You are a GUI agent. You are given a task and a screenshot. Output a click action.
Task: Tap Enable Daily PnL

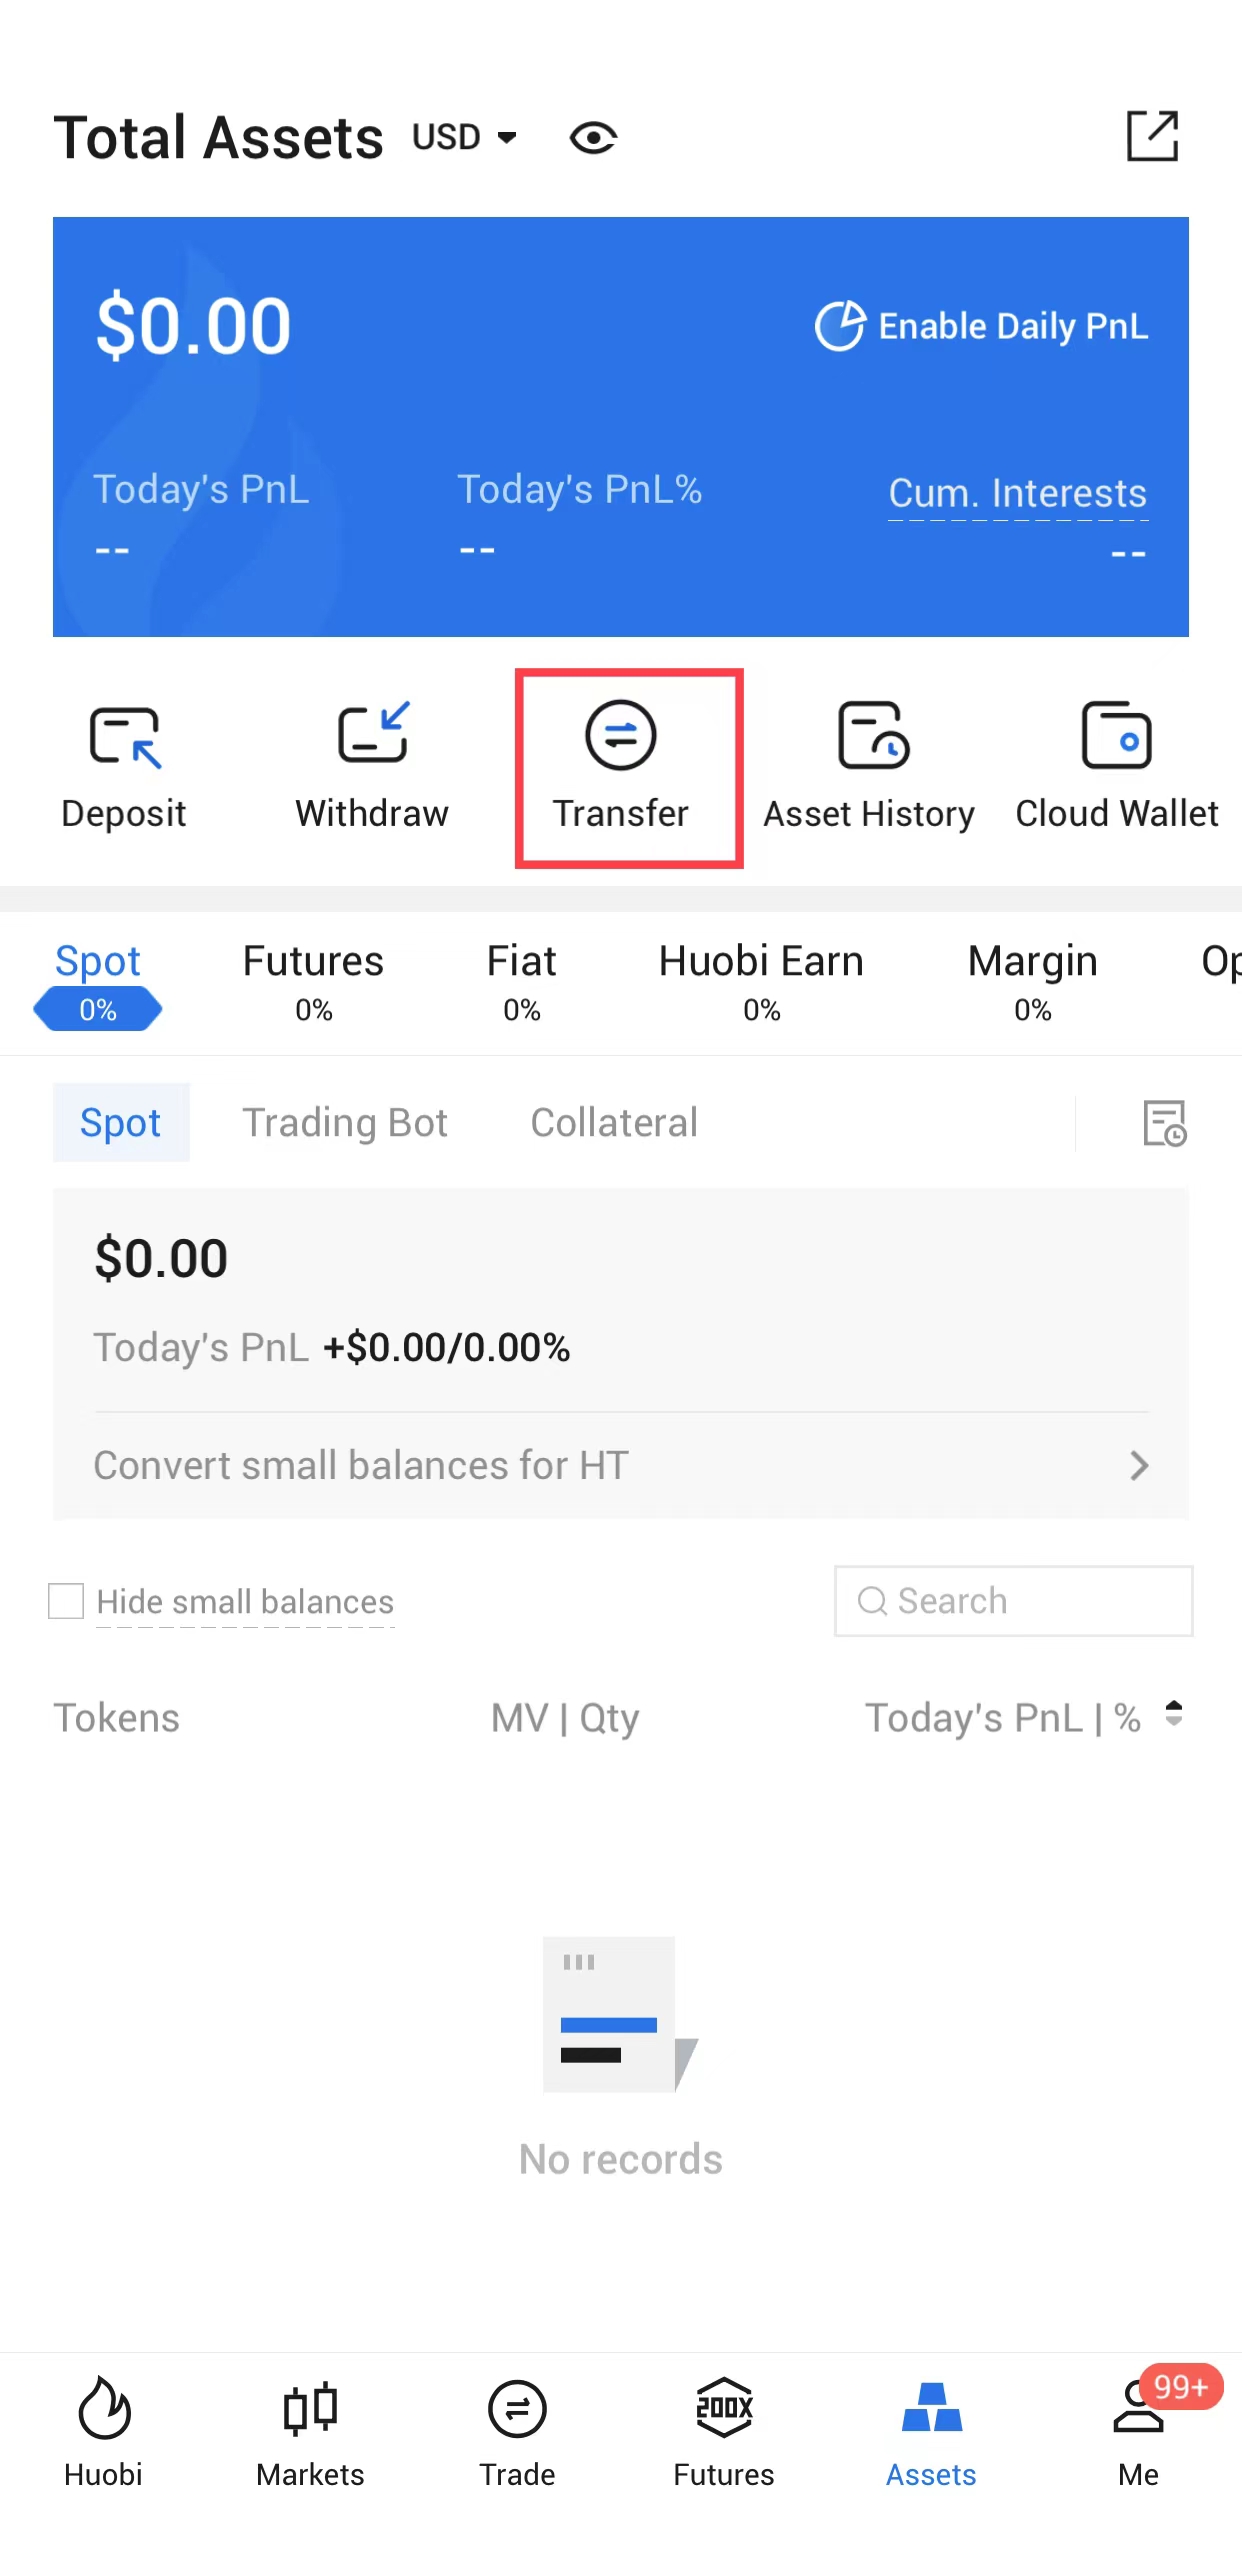(x=981, y=326)
